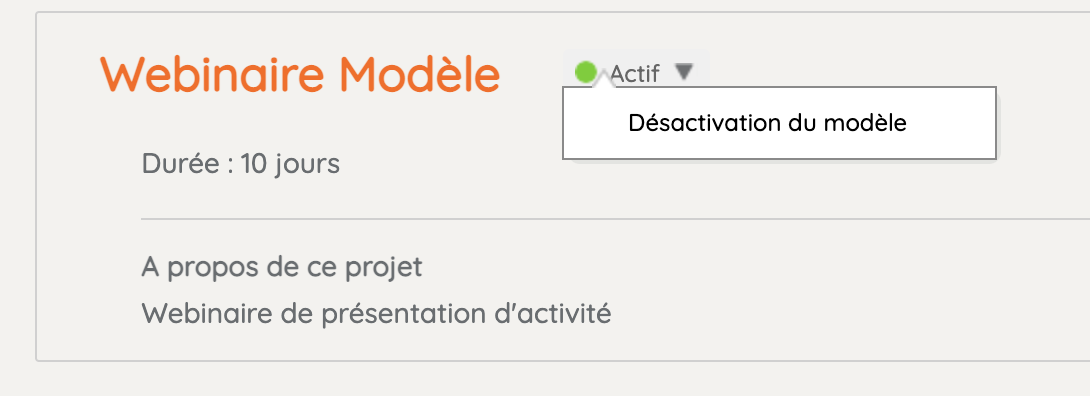Click the word Webinaire in the orange title
1090x396 pixels.
pos(213,74)
